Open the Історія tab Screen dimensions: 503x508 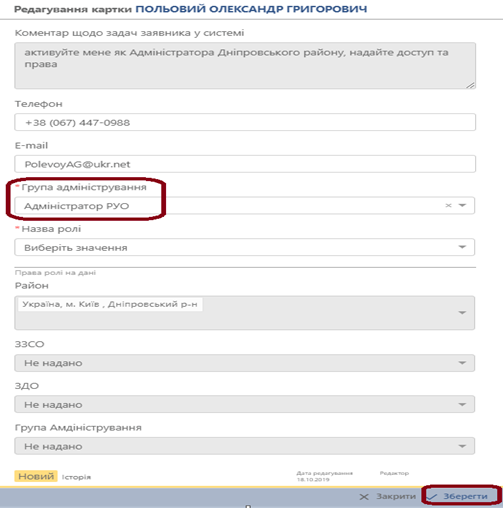tap(76, 477)
